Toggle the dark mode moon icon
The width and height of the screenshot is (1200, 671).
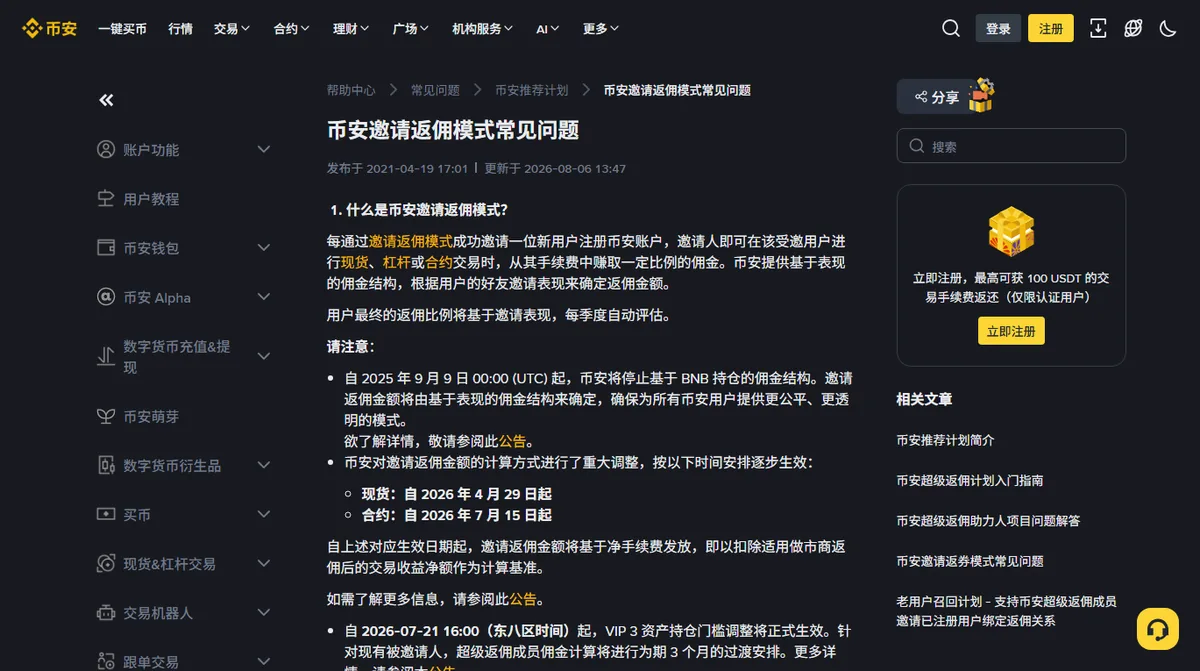tap(1168, 28)
